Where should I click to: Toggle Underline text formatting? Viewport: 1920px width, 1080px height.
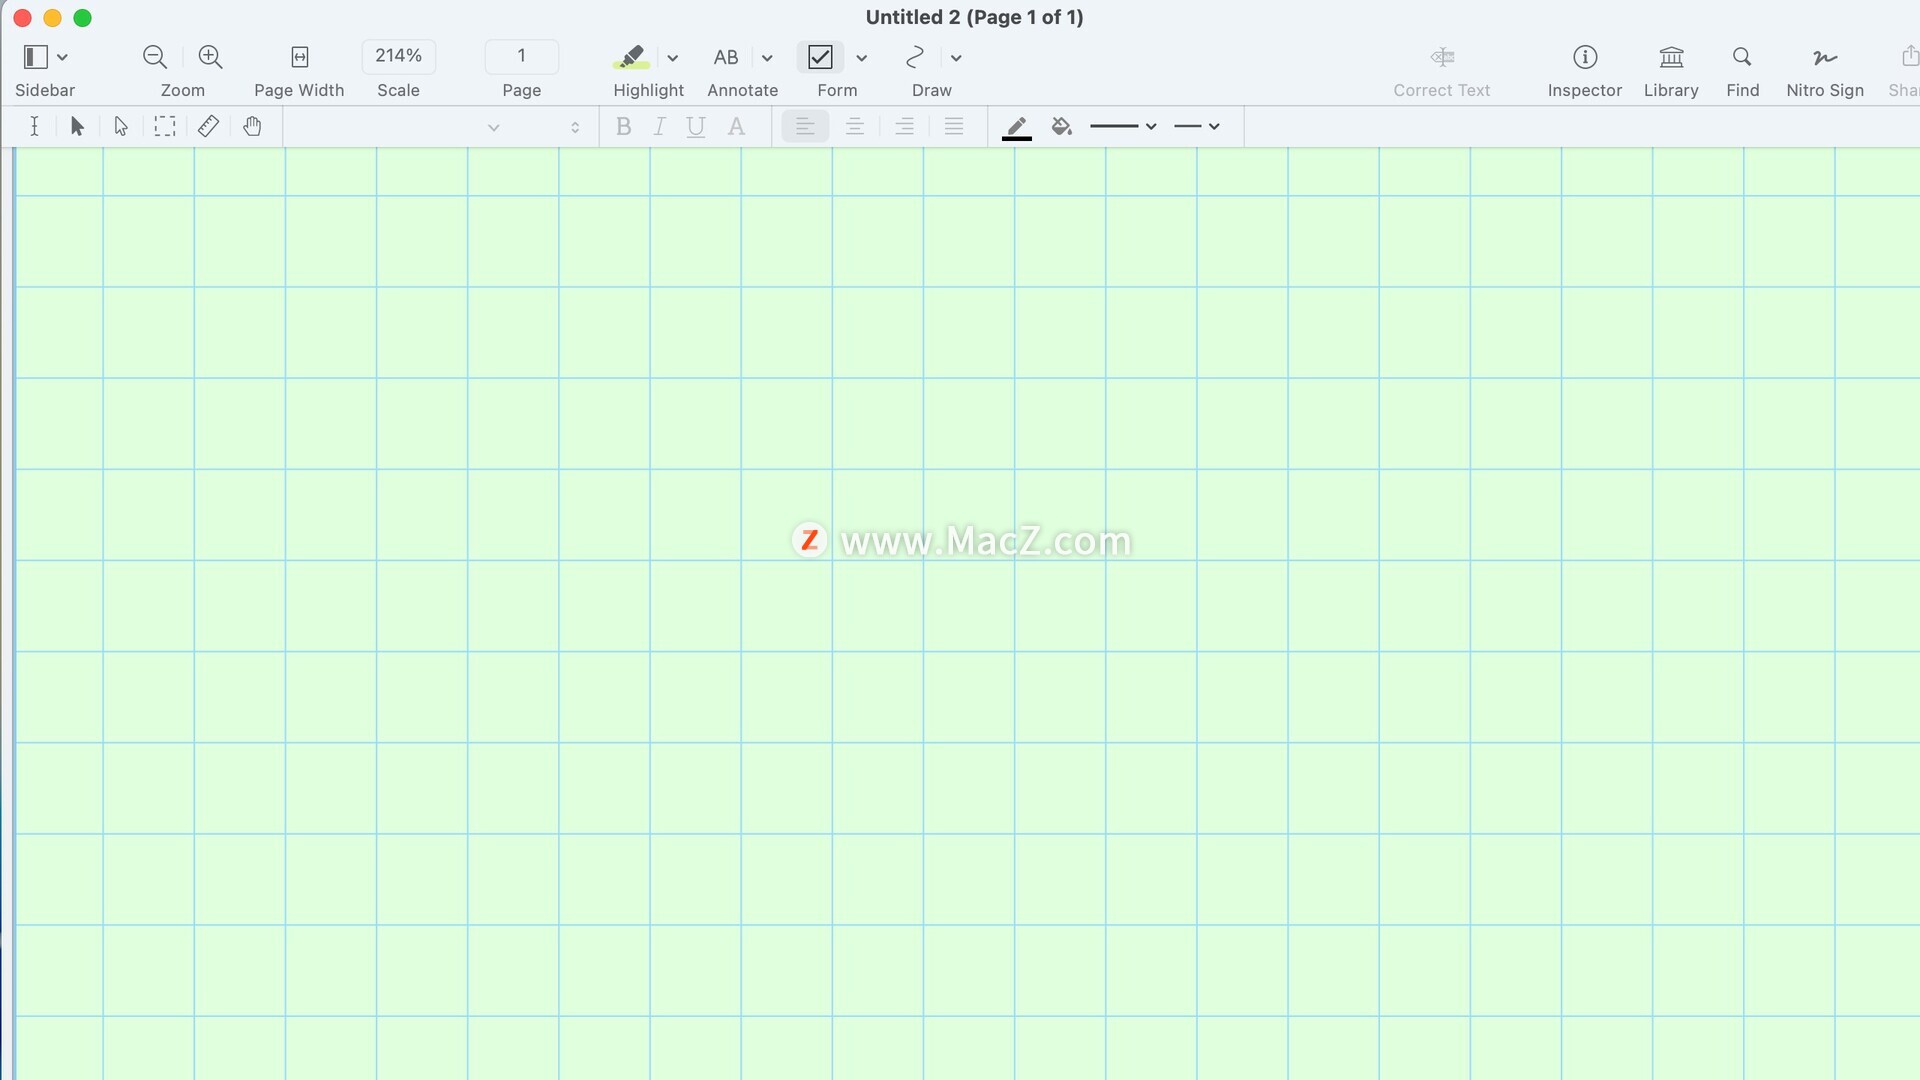(696, 126)
